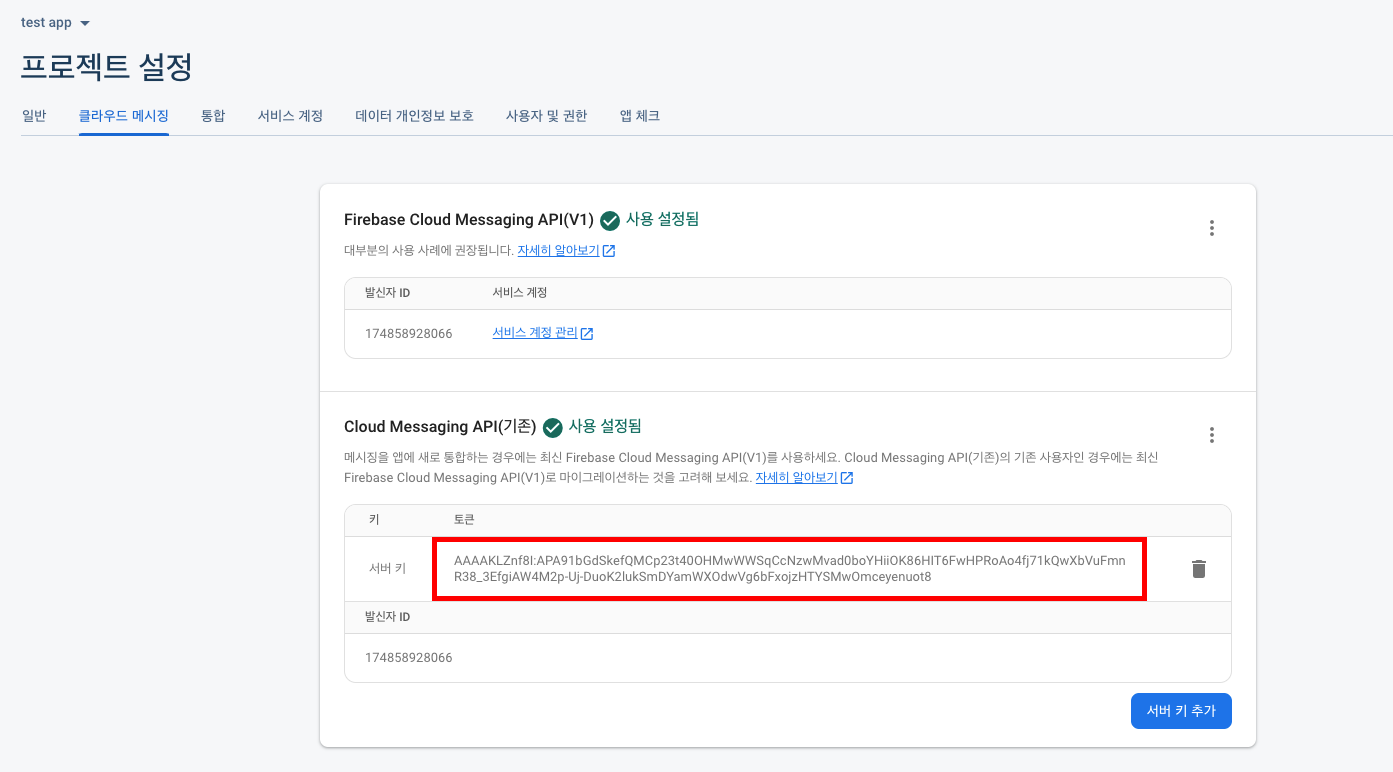The height and width of the screenshot is (772, 1393).
Task: Click the 서버 키 추가 button
Action: point(1181,711)
